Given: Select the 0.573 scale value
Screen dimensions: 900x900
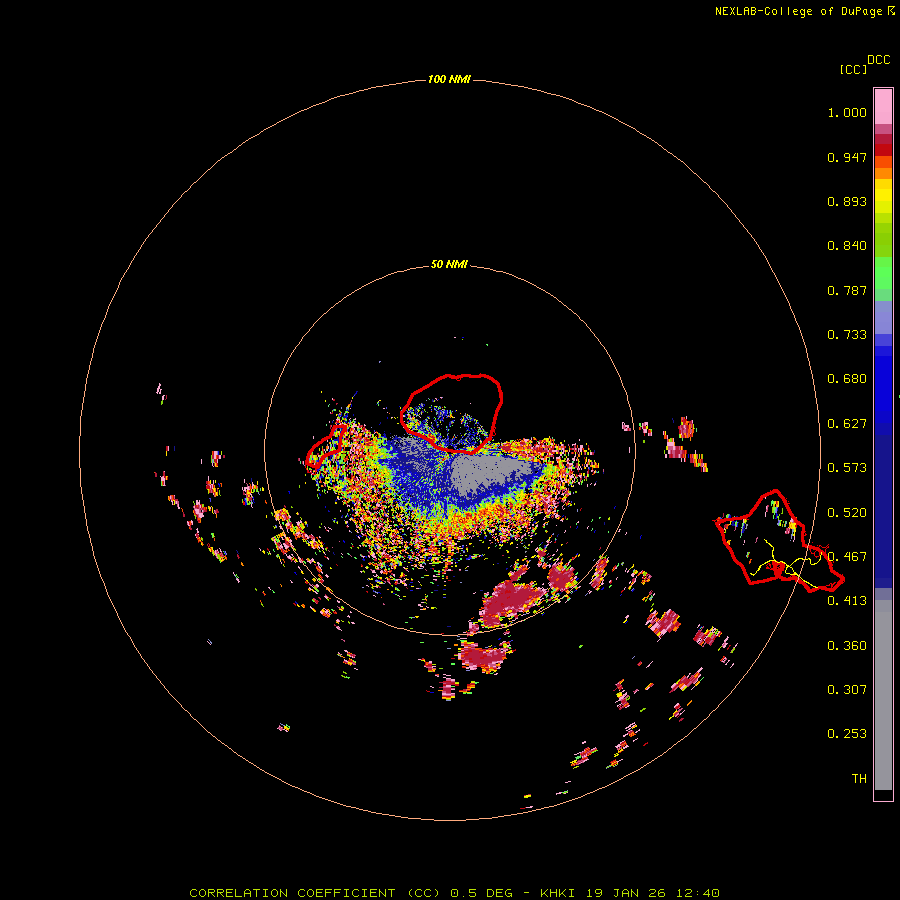Looking at the screenshot, I should point(847,468).
